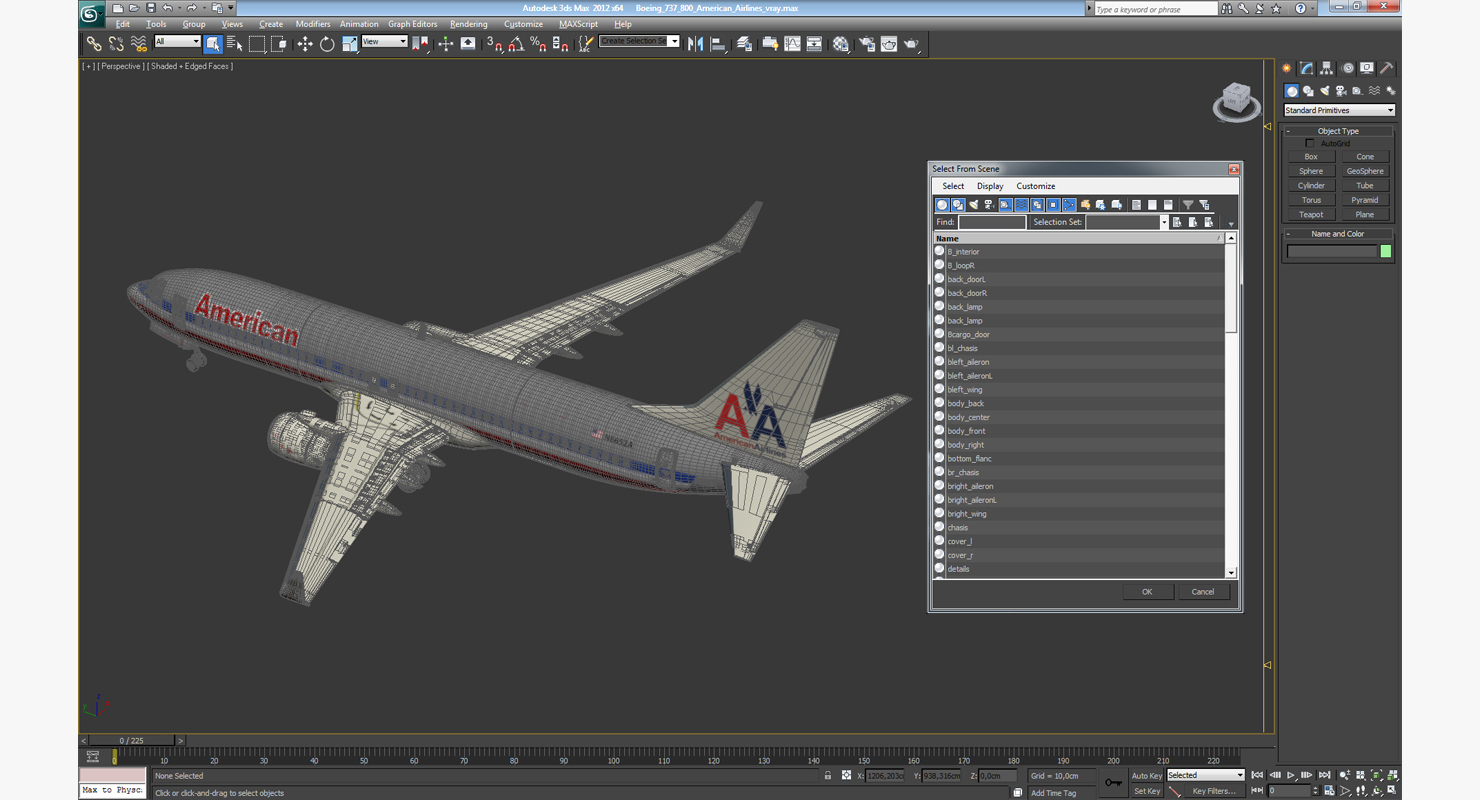The image size is (1480, 800).
Task: Toggle Display Cameras filter in Select From Scene
Action: pyautogui.click(x=989, y=204)
